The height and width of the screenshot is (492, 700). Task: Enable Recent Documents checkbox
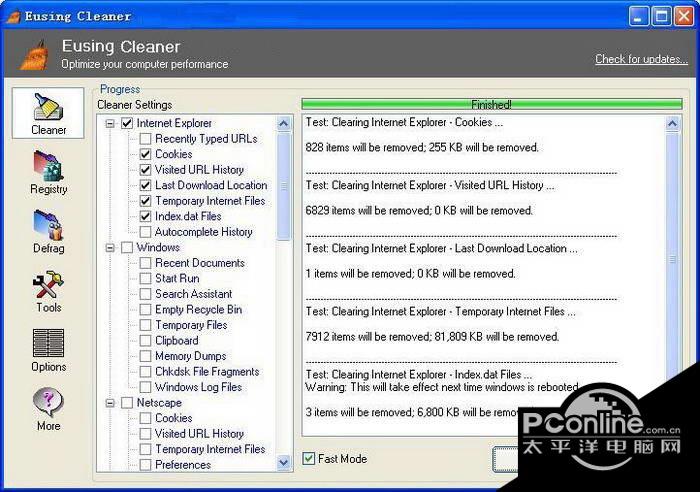pyautogui.click(x=146, y=263)
